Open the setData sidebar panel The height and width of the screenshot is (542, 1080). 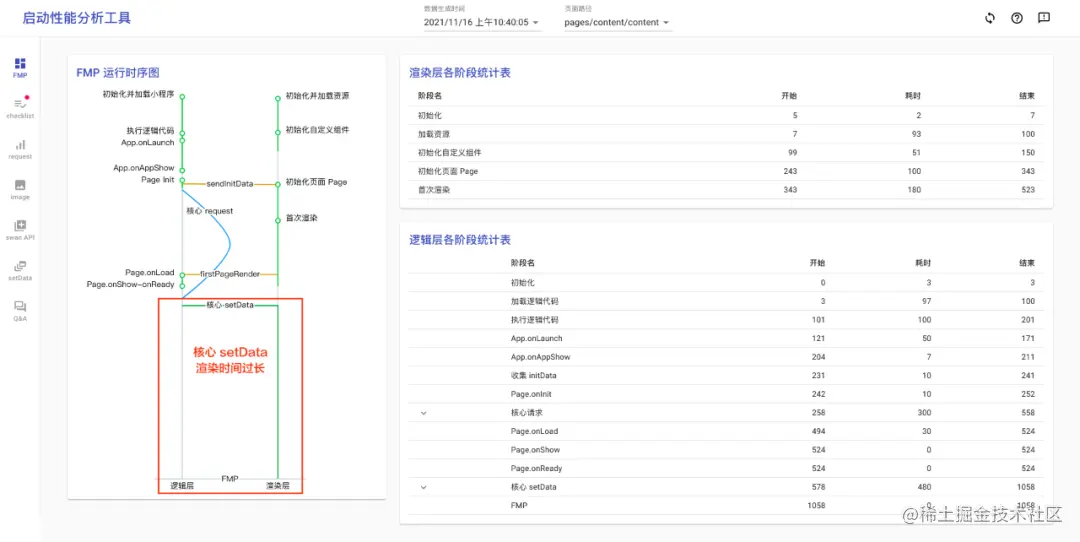[20, 271]
